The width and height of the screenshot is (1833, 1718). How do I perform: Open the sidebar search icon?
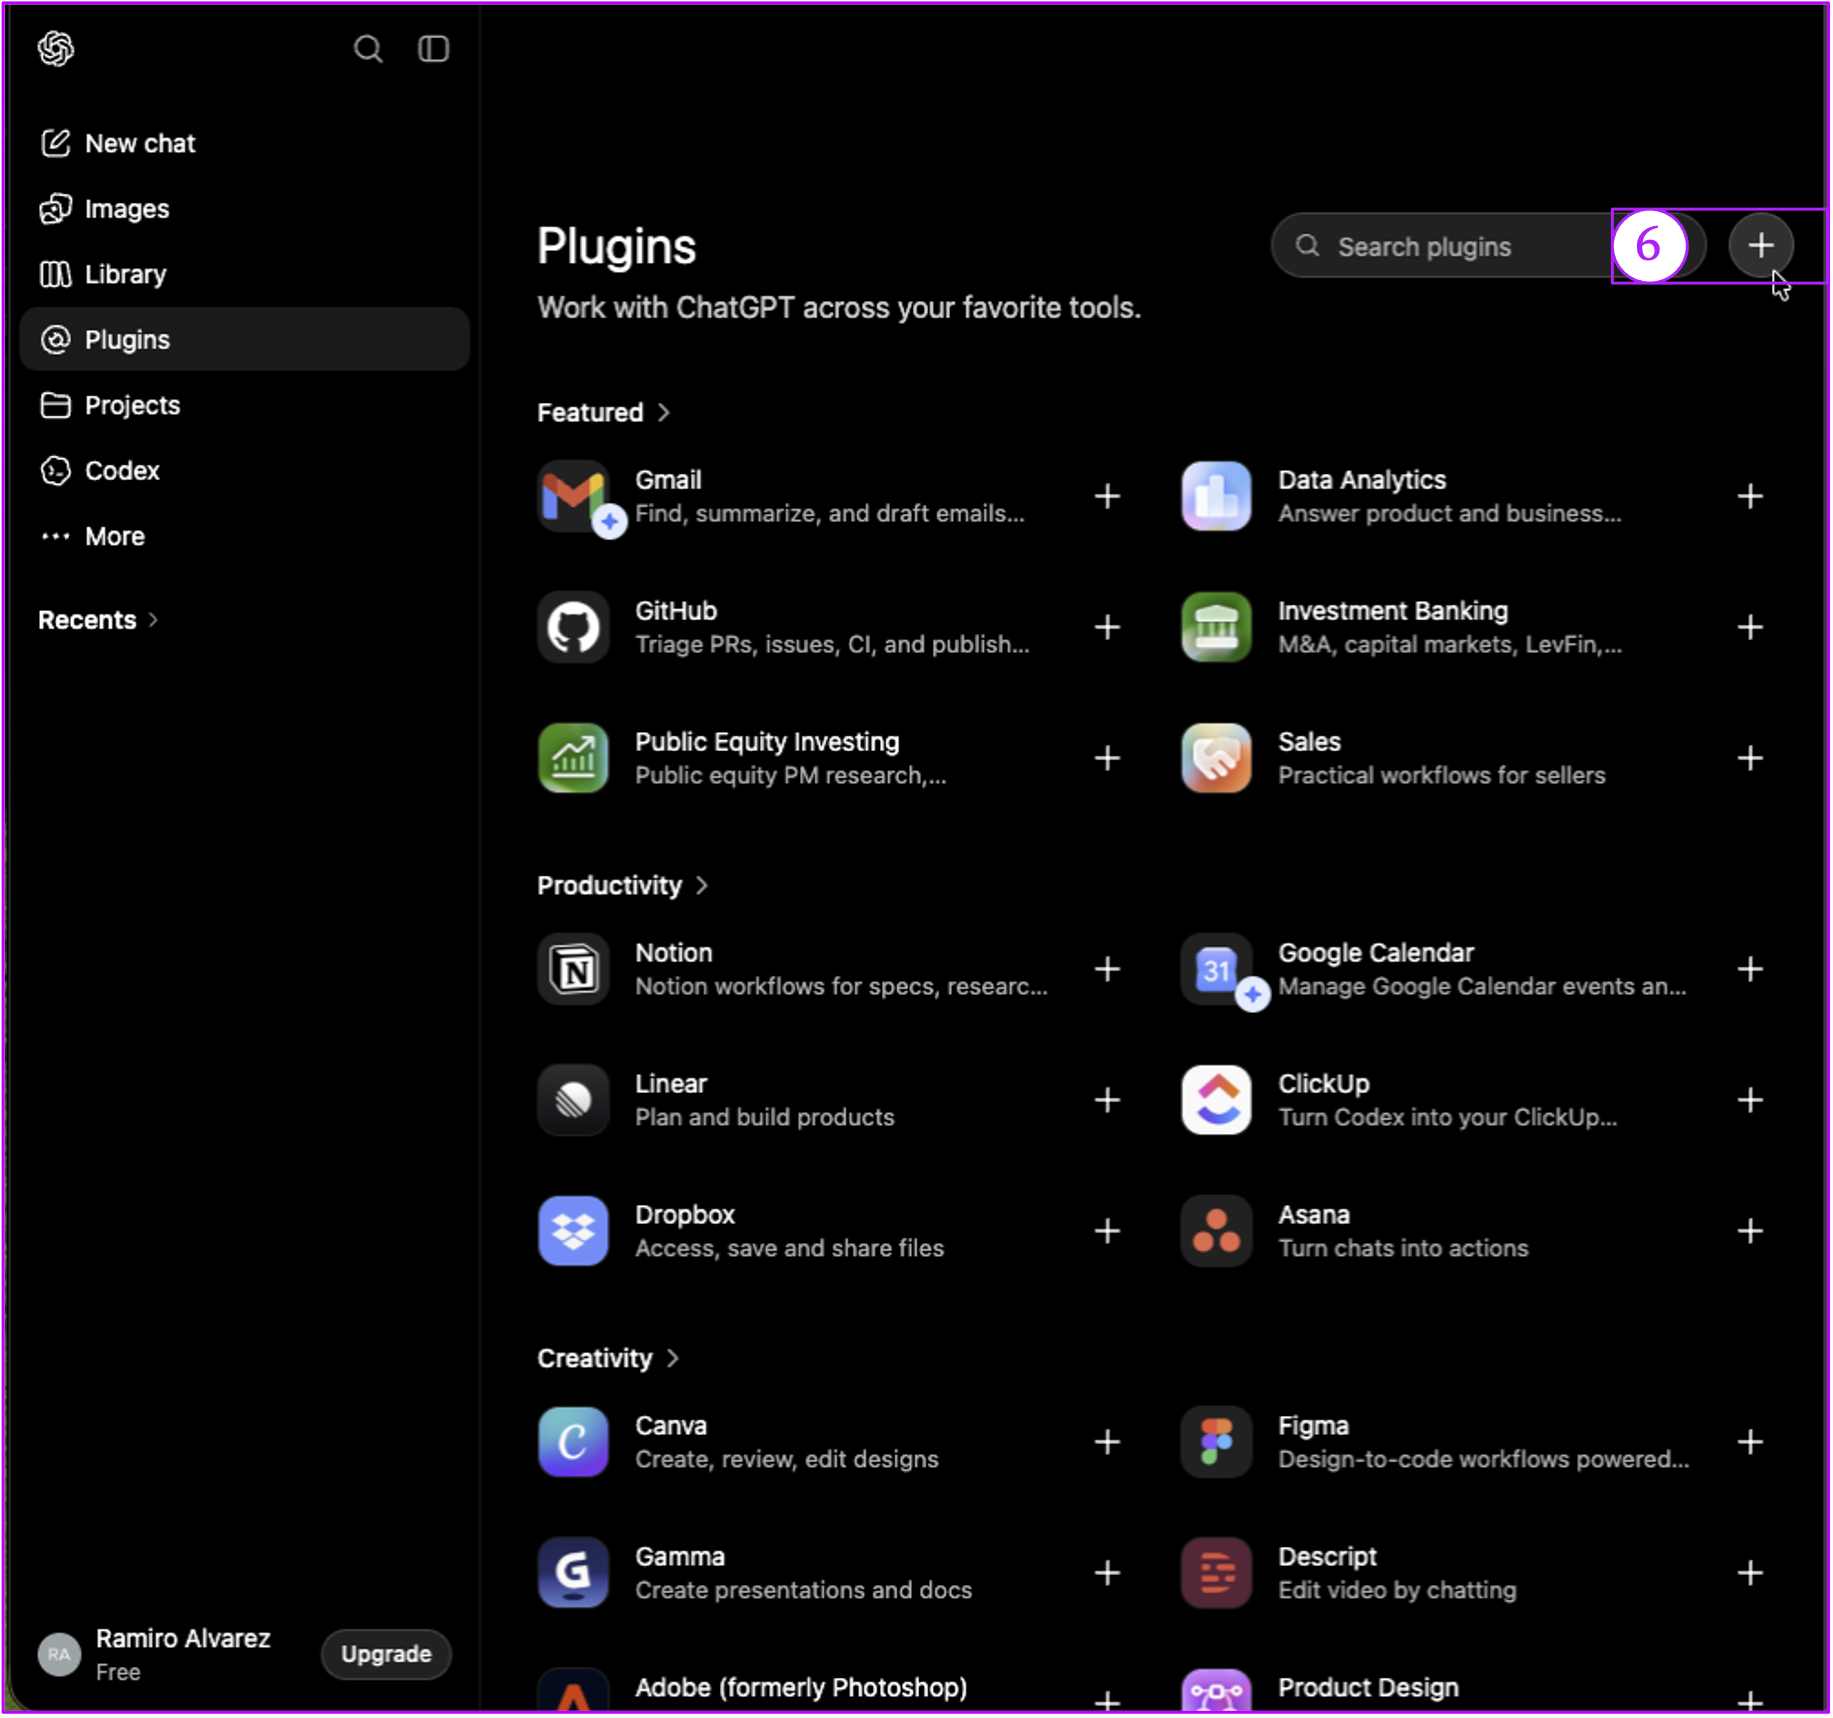pos(368,49)
